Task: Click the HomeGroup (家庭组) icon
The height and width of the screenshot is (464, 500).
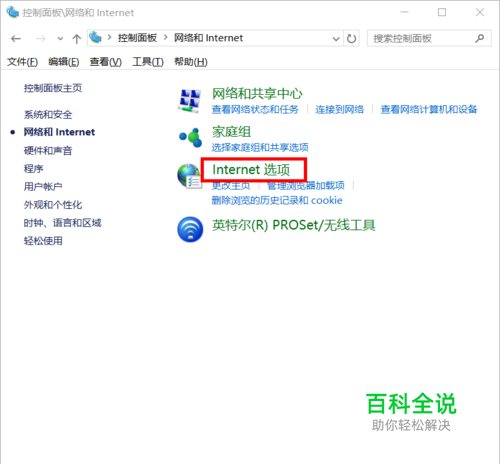Action: [190, 137]
